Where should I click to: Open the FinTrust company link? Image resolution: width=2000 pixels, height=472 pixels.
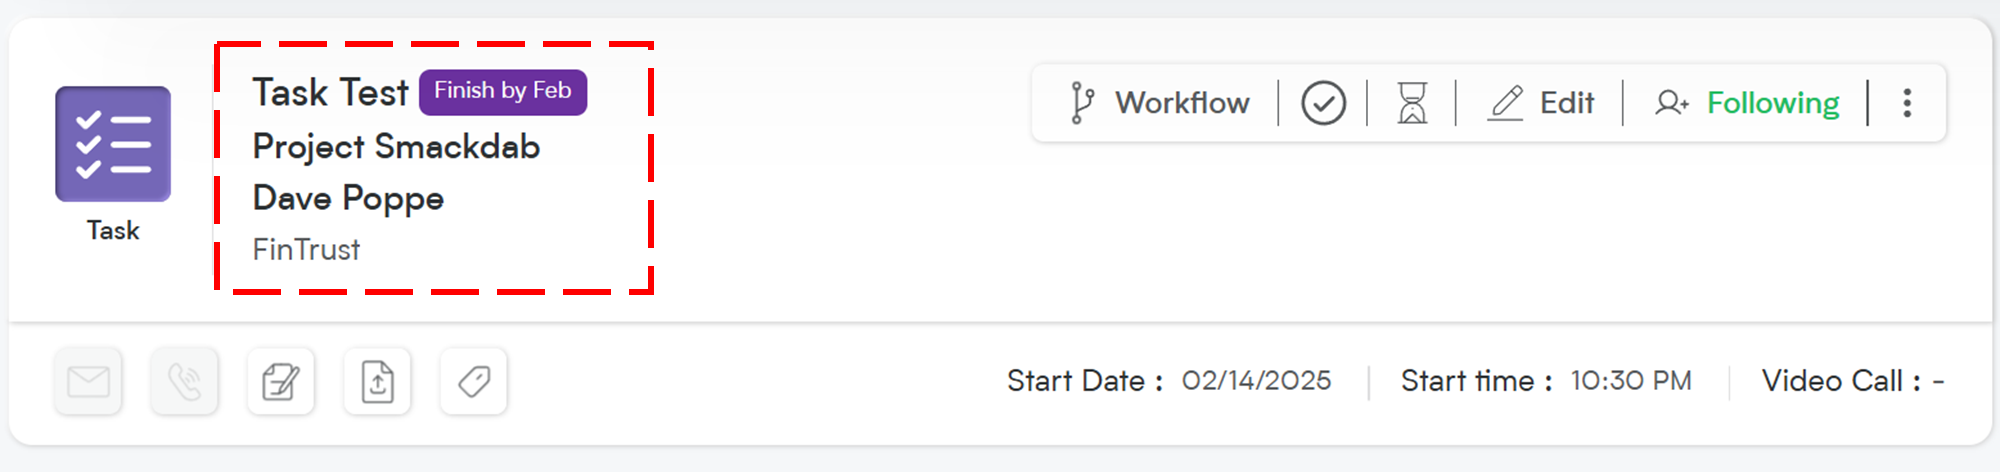pyautogui.click(x=306, y=250)
